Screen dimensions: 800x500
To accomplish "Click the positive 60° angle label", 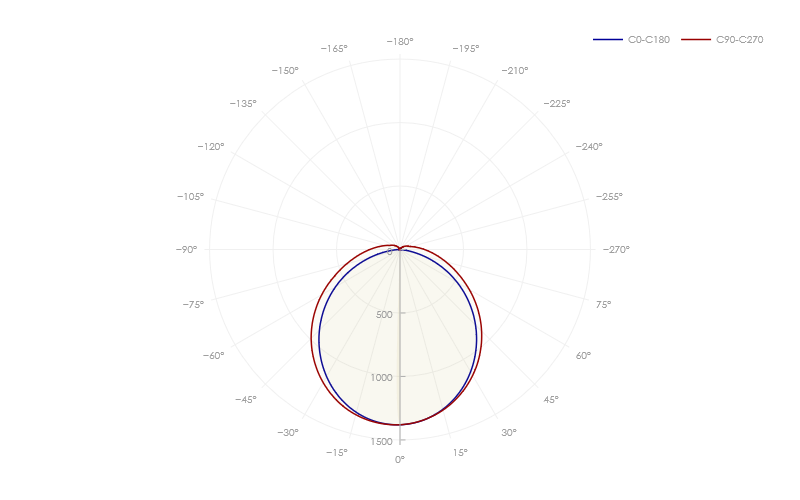I will [583, 356].
